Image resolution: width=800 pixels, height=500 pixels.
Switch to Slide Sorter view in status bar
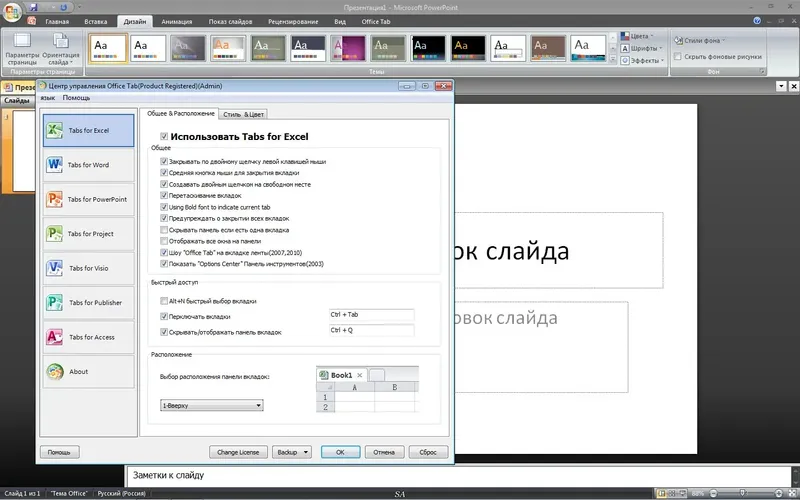[x=672, y=493]
